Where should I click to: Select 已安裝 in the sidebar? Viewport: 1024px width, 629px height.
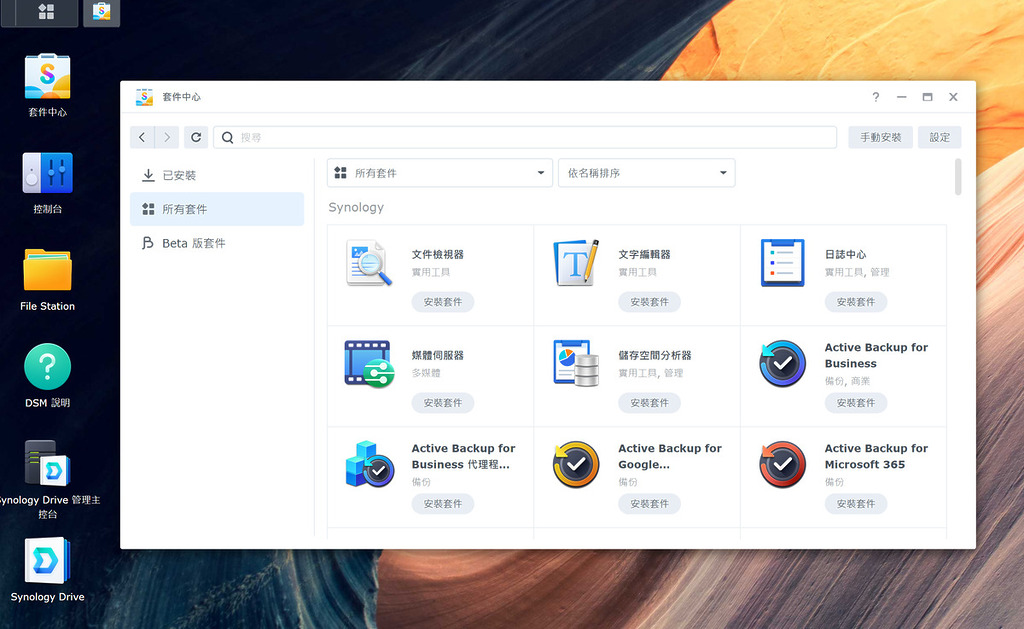(x=217, y=175)
